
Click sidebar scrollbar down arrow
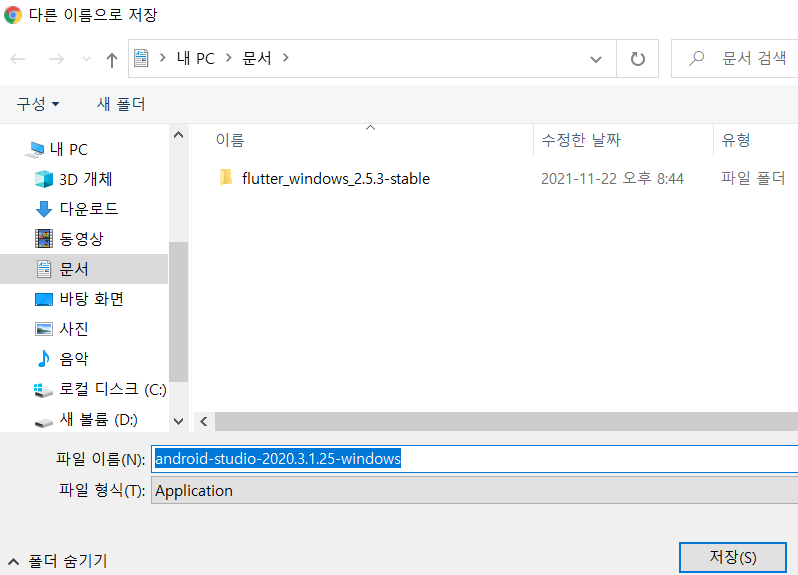point(178,421)
